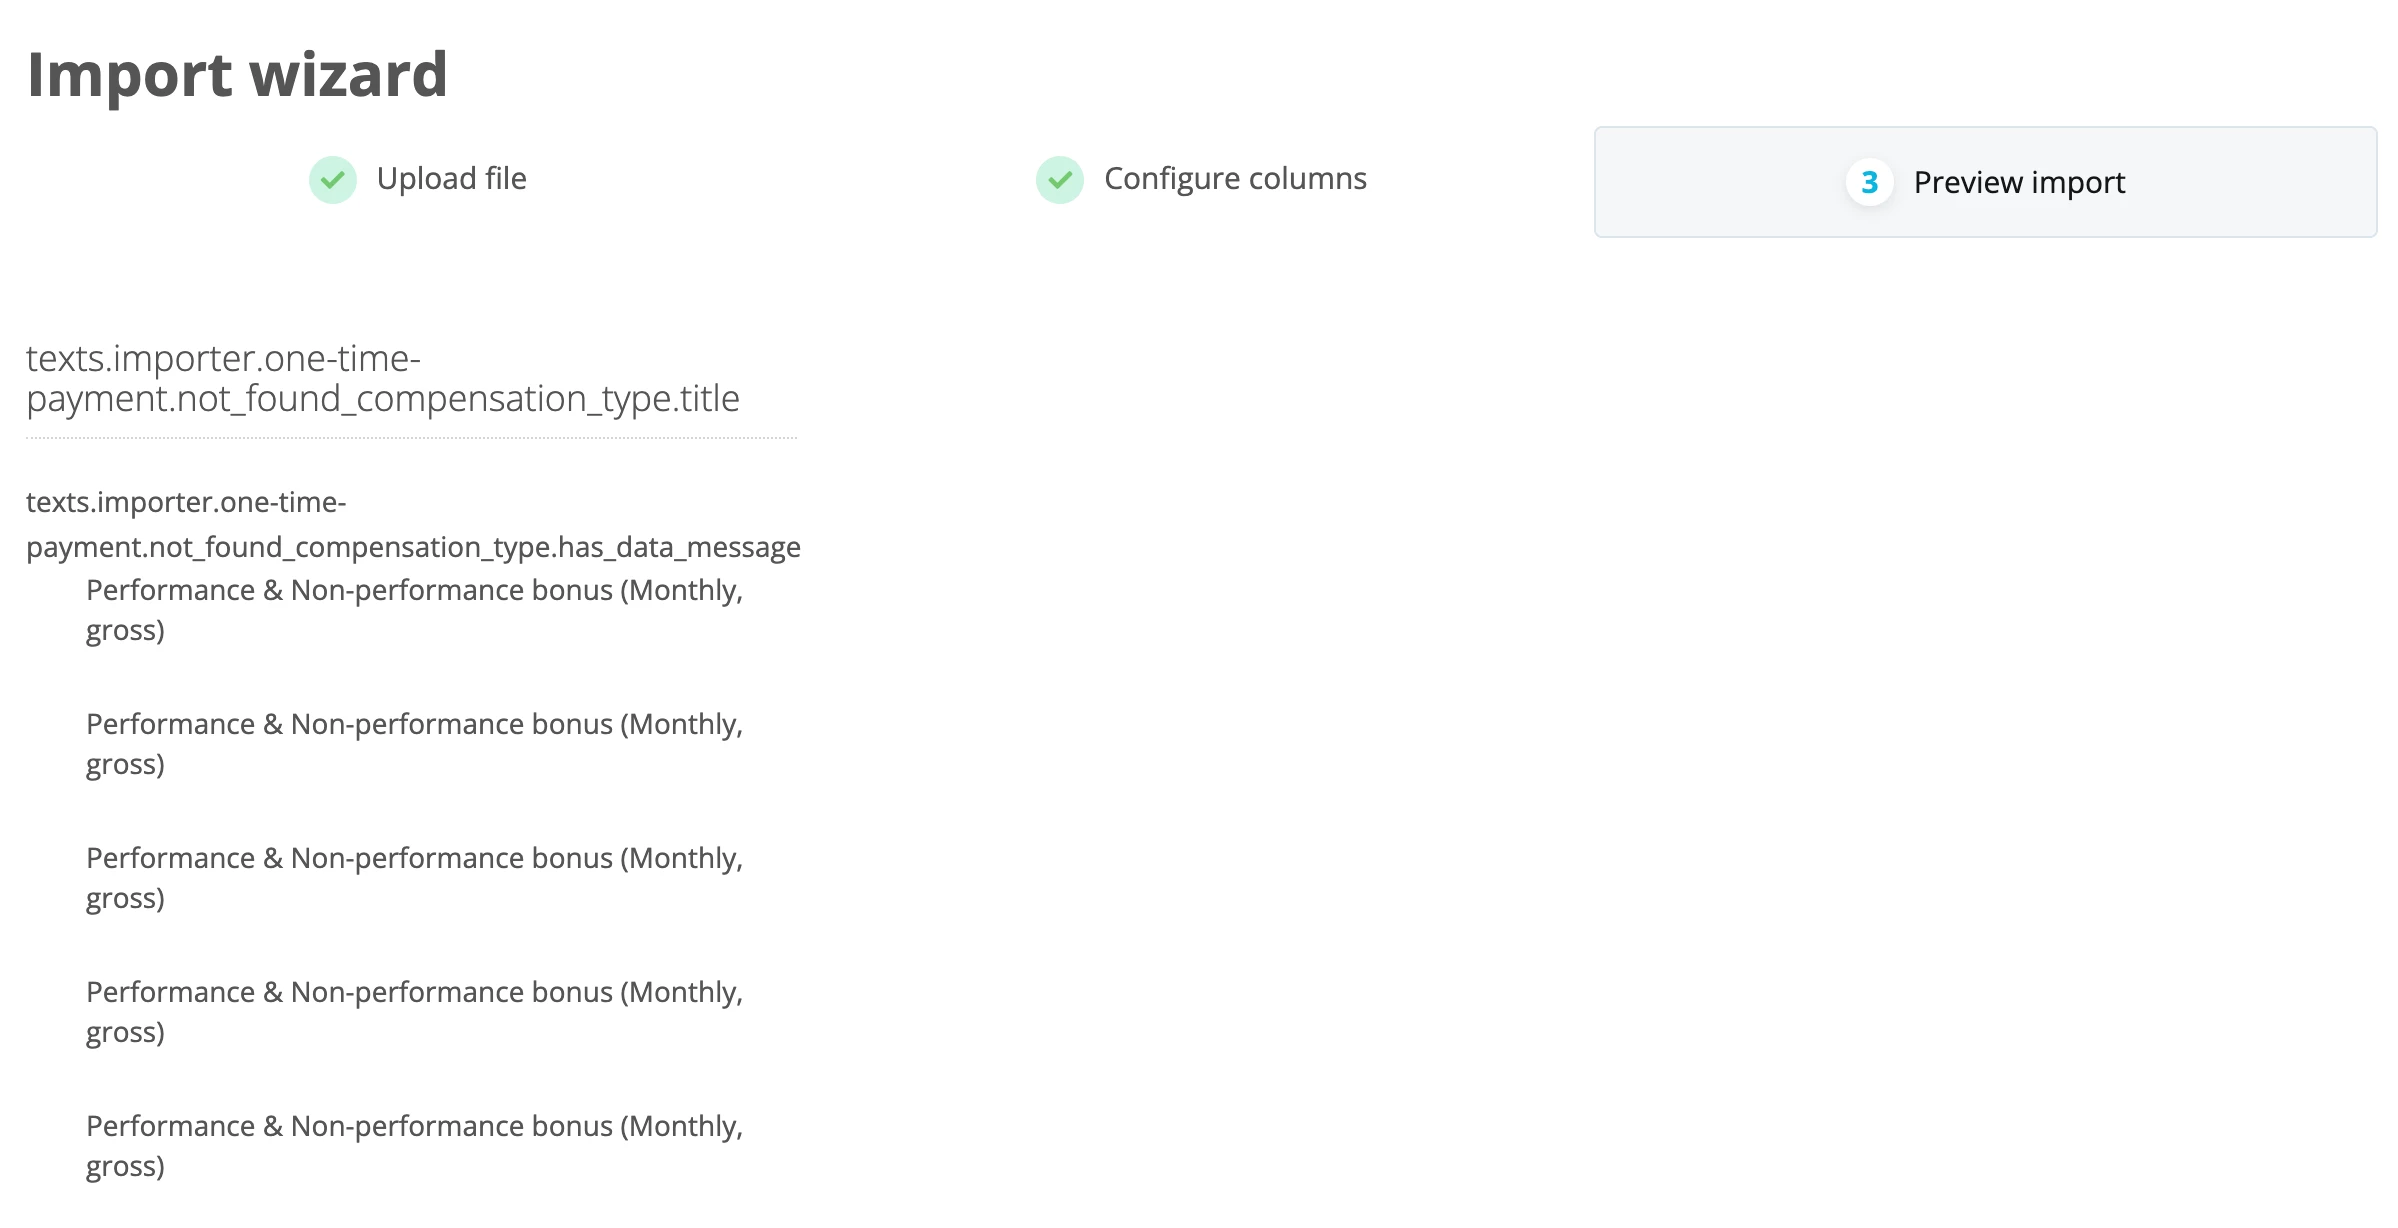Select the second Performance & Non-performance bonus entry
2398x1228 pixels.
[x=414, y=744]
